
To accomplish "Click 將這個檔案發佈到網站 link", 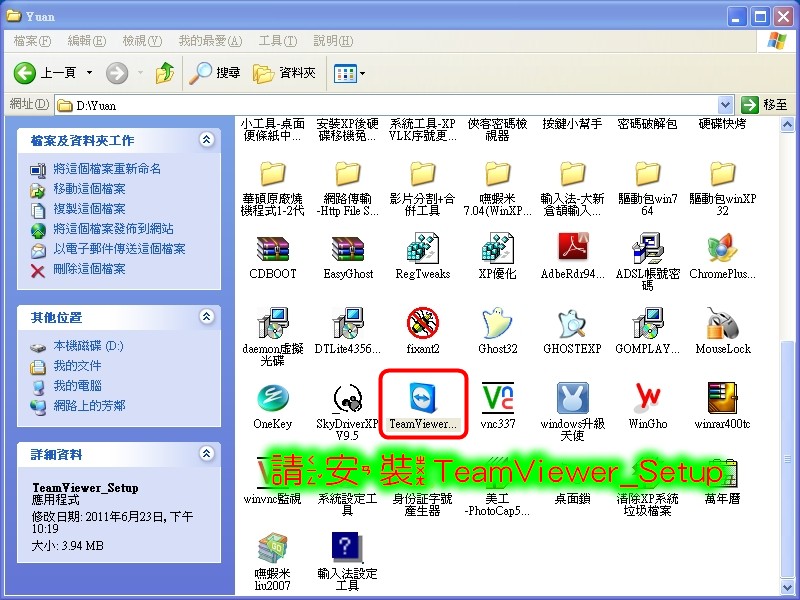I will pyautogui.click(x=113, y=229).
